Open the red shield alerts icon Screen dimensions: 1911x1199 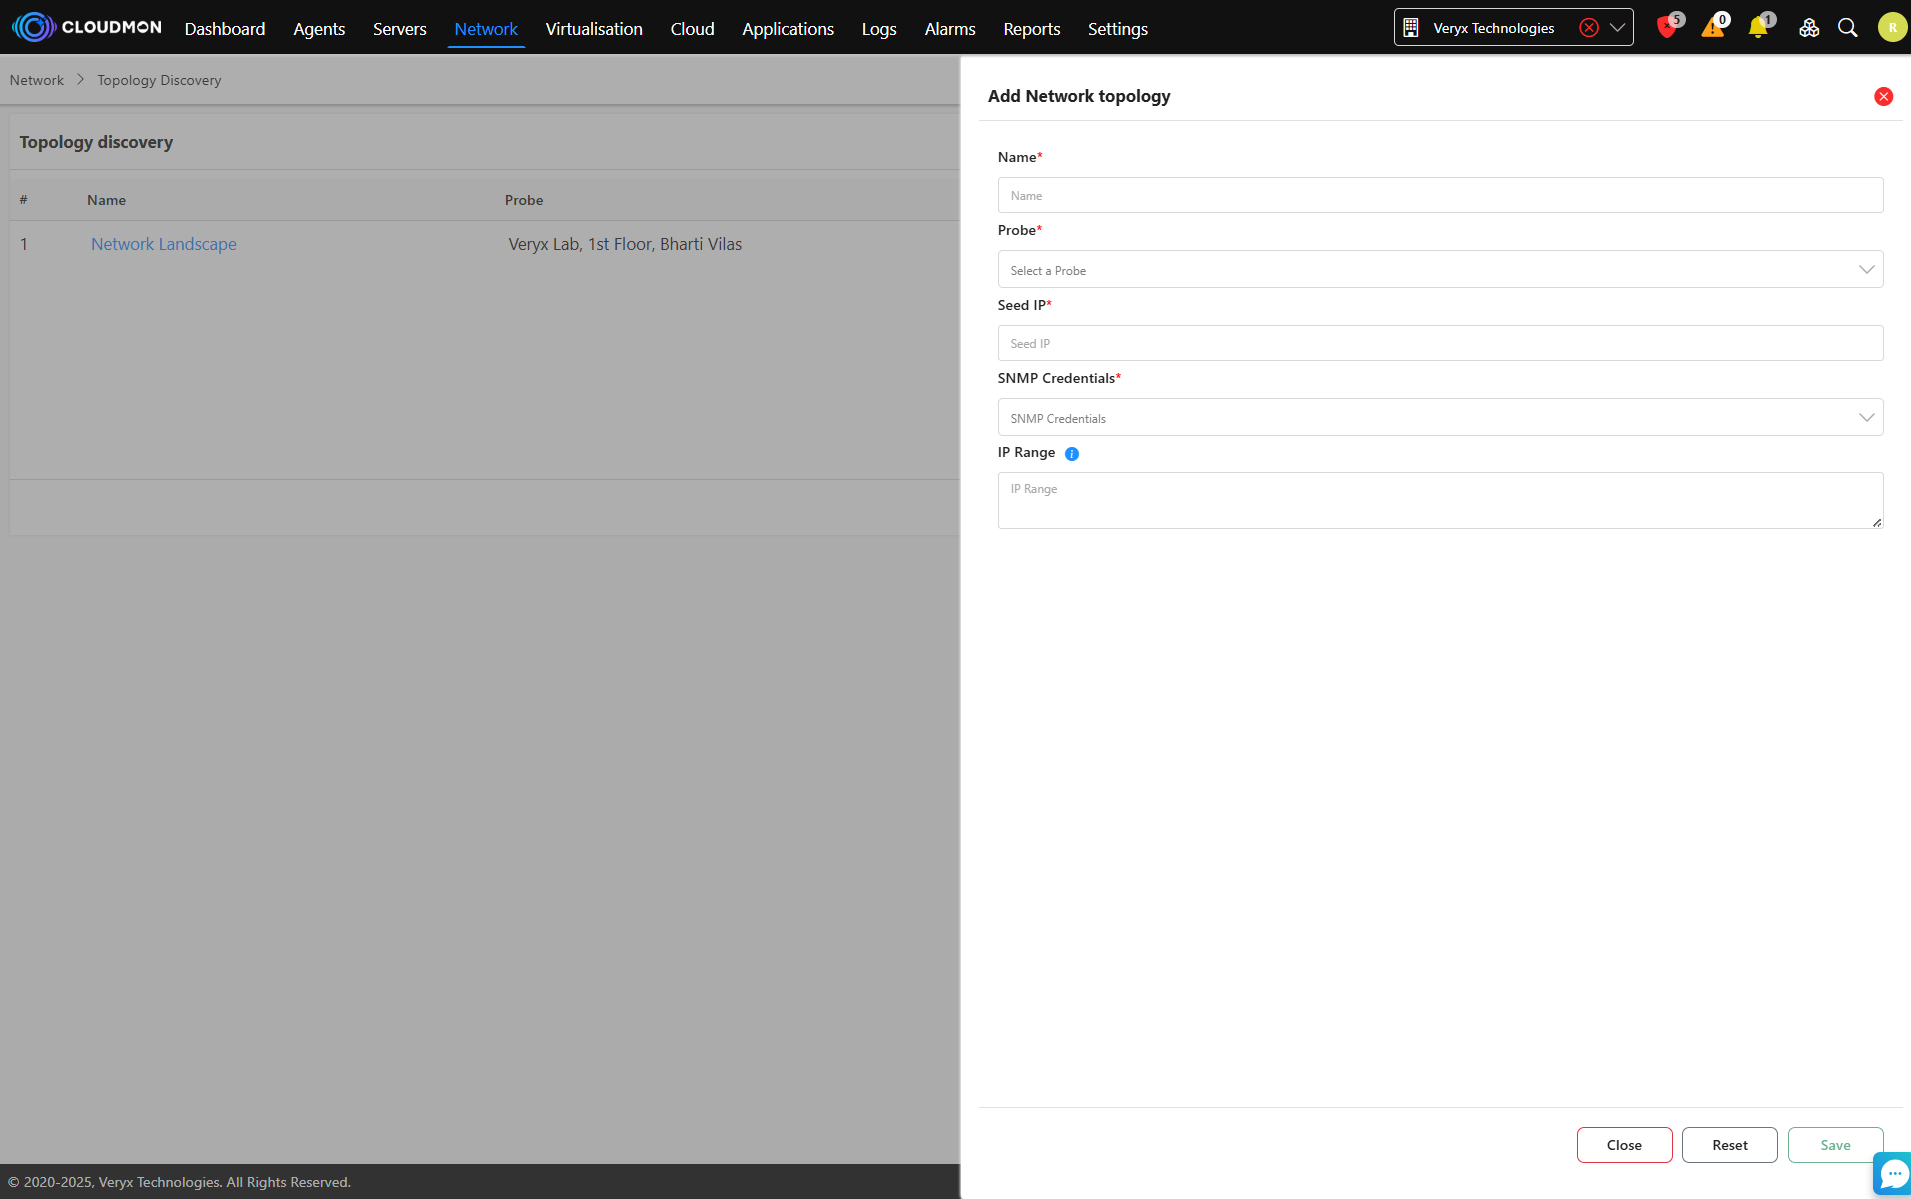(1666, 28)
